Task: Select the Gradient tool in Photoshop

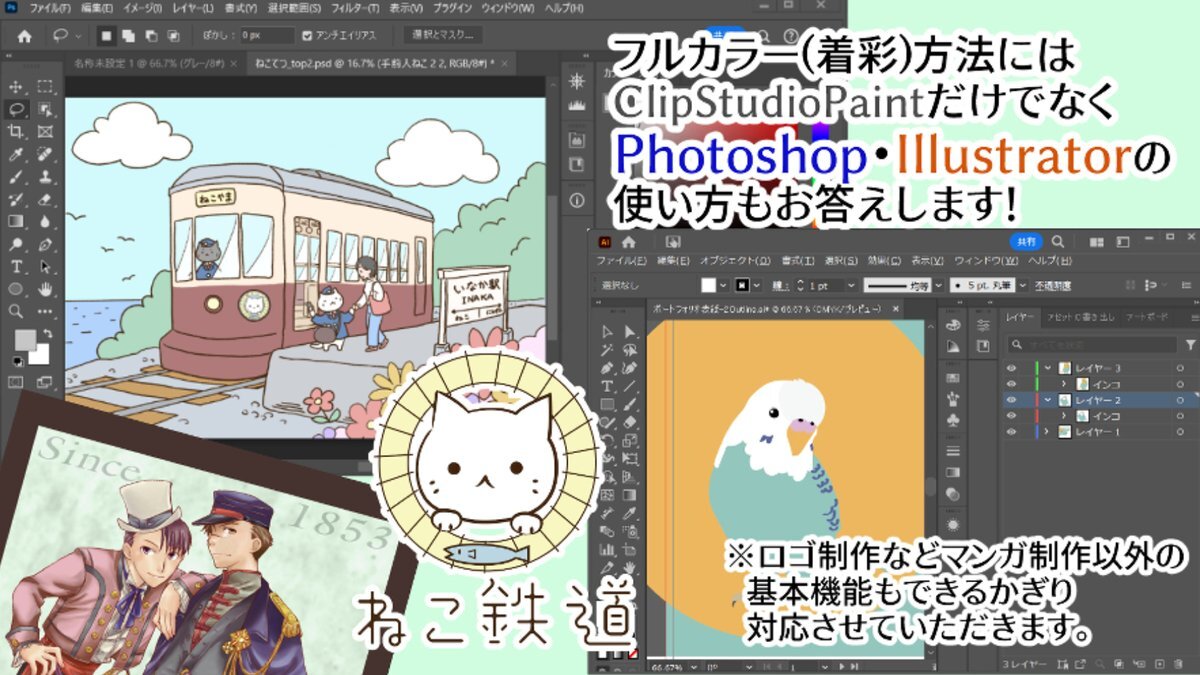Action: (x=15, y=221)
